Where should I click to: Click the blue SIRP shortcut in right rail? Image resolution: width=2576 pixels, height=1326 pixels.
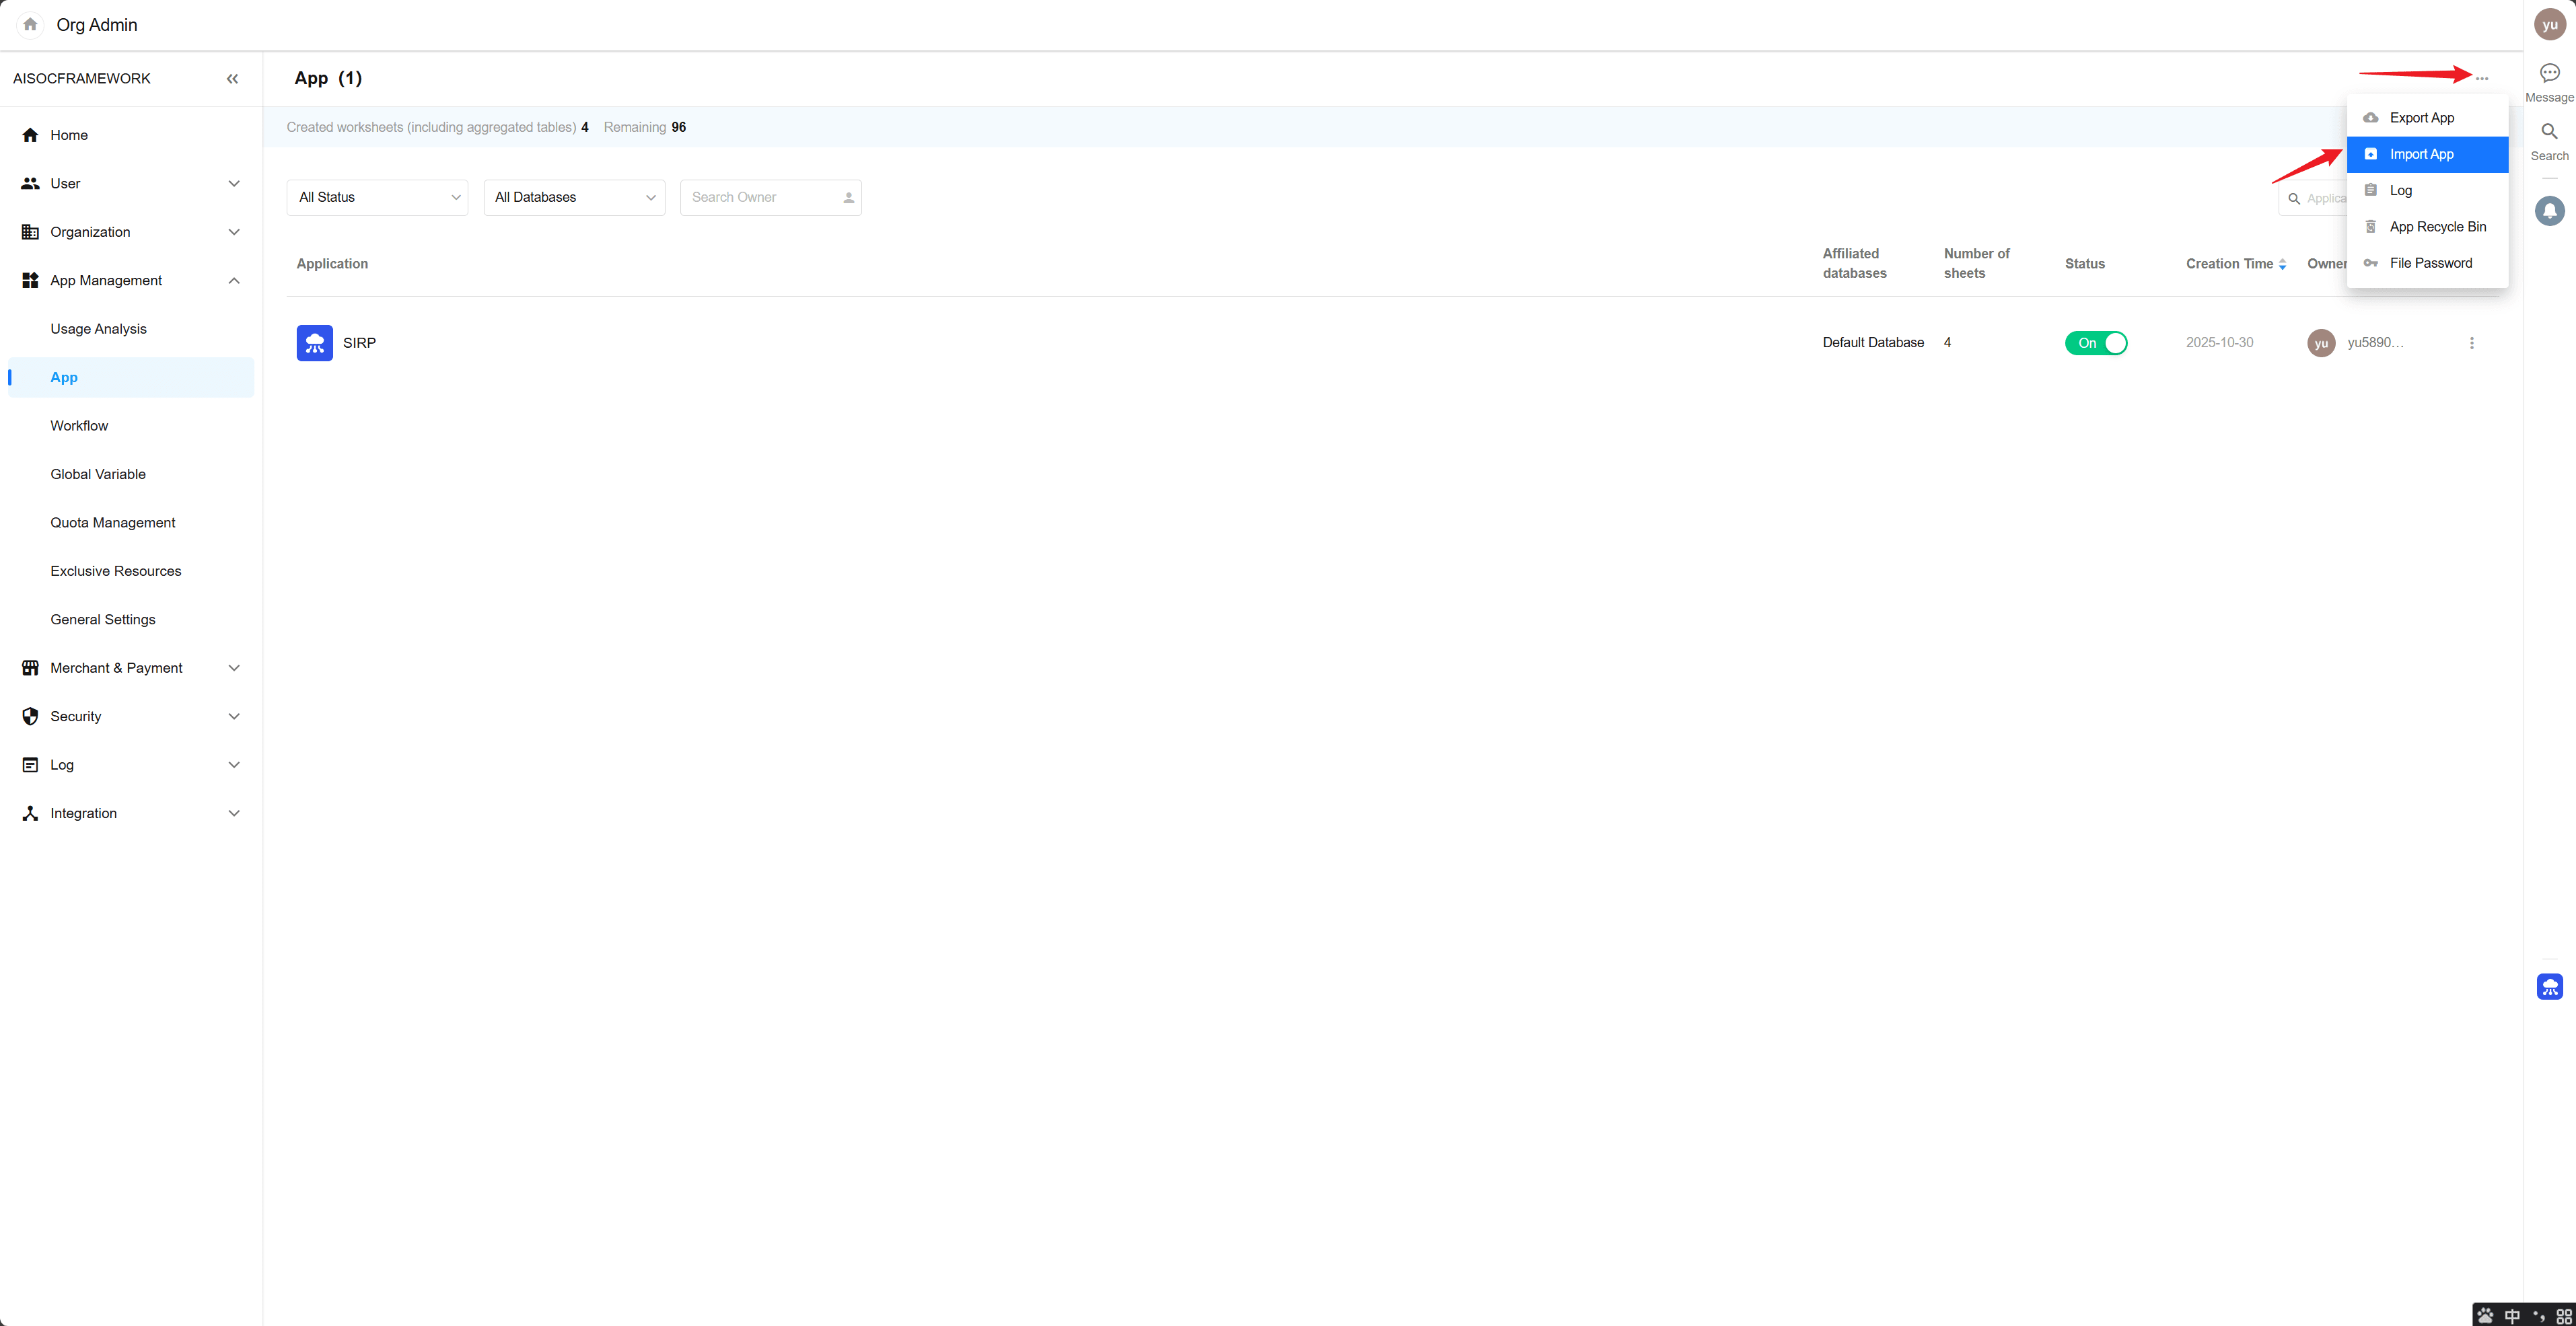click(2549, 987)
